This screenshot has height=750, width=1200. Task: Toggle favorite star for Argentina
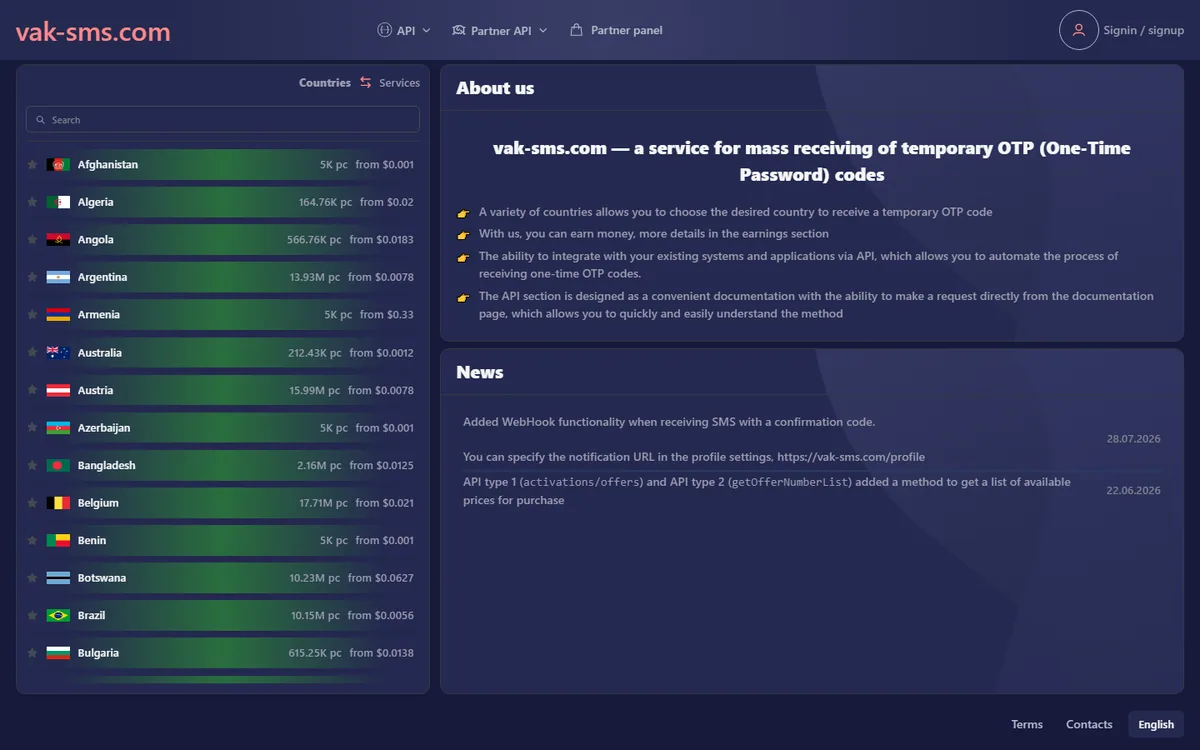[x=32, y=277]
